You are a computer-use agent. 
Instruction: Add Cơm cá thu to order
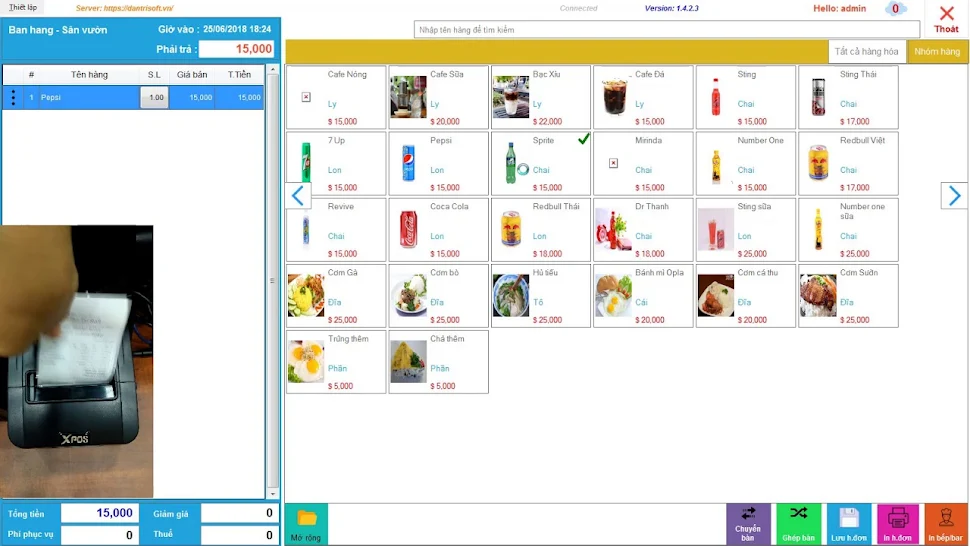click(x=746, y=296)
